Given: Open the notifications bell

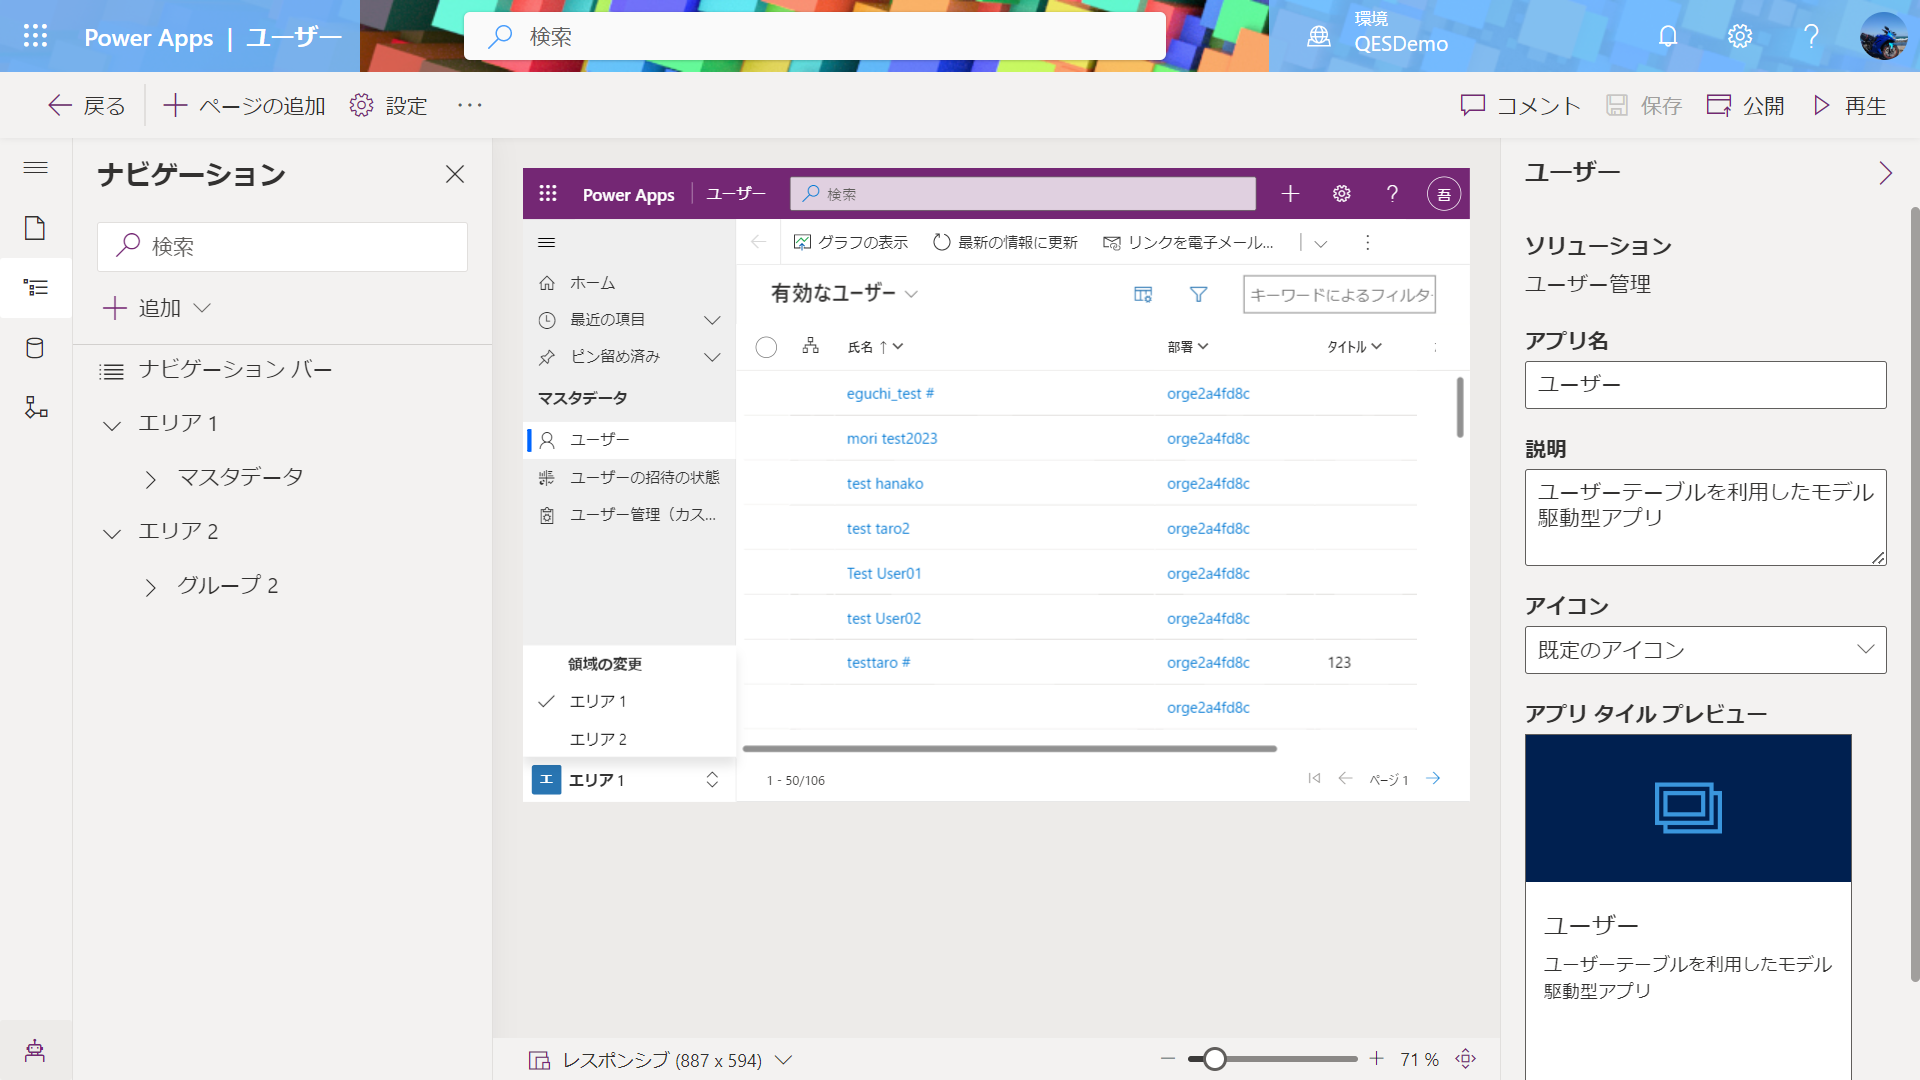Looking at the screenshot, I should pyautogui.click(x=1668, y=36).
